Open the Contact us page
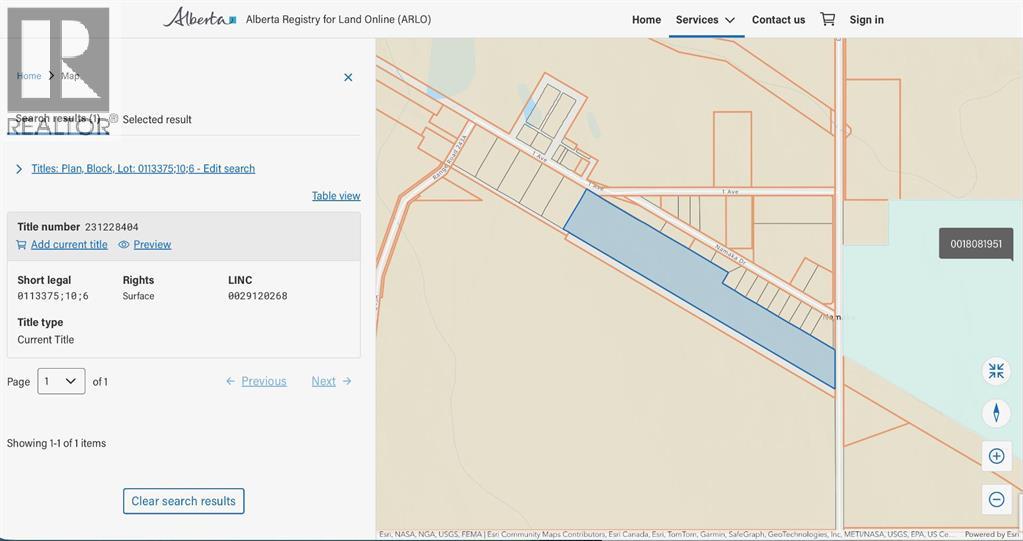Image resolution: width=1023 pixels, height=541 pixels. coord(778,20)
